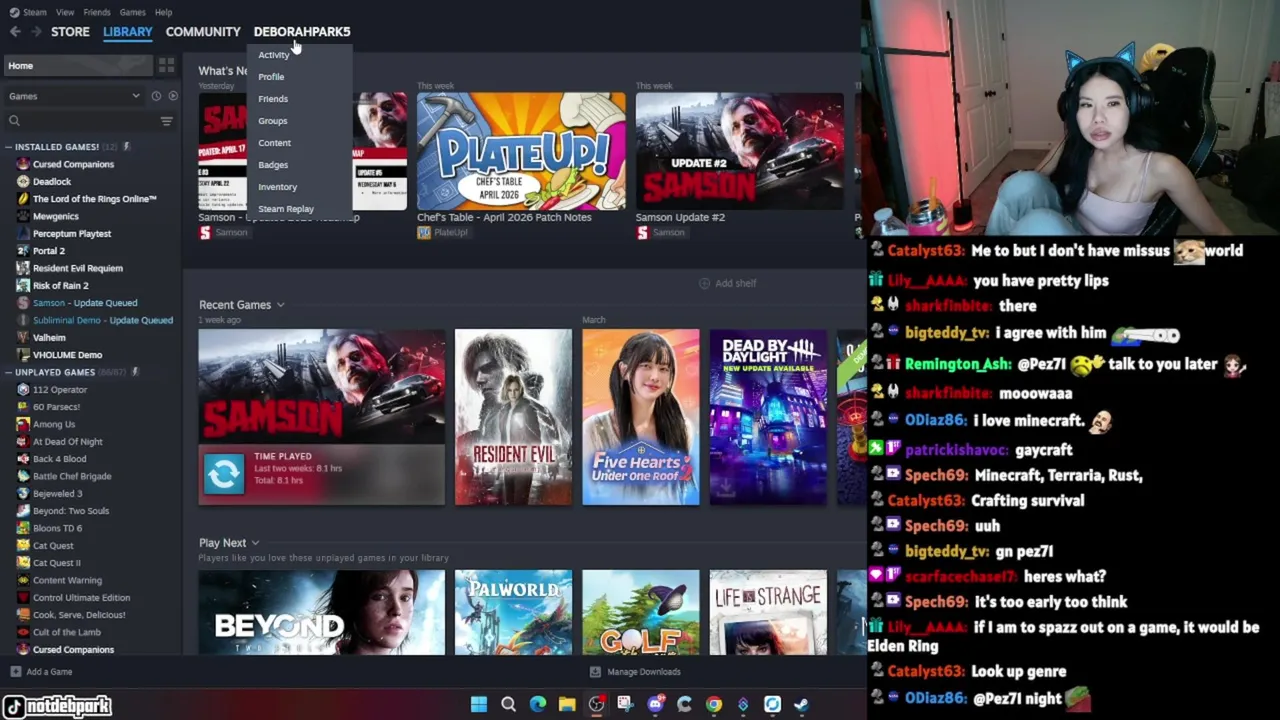This screenshot has width=1280, height=720.
Task: Click the Add shelf plus icon
Action: point(704,283)
